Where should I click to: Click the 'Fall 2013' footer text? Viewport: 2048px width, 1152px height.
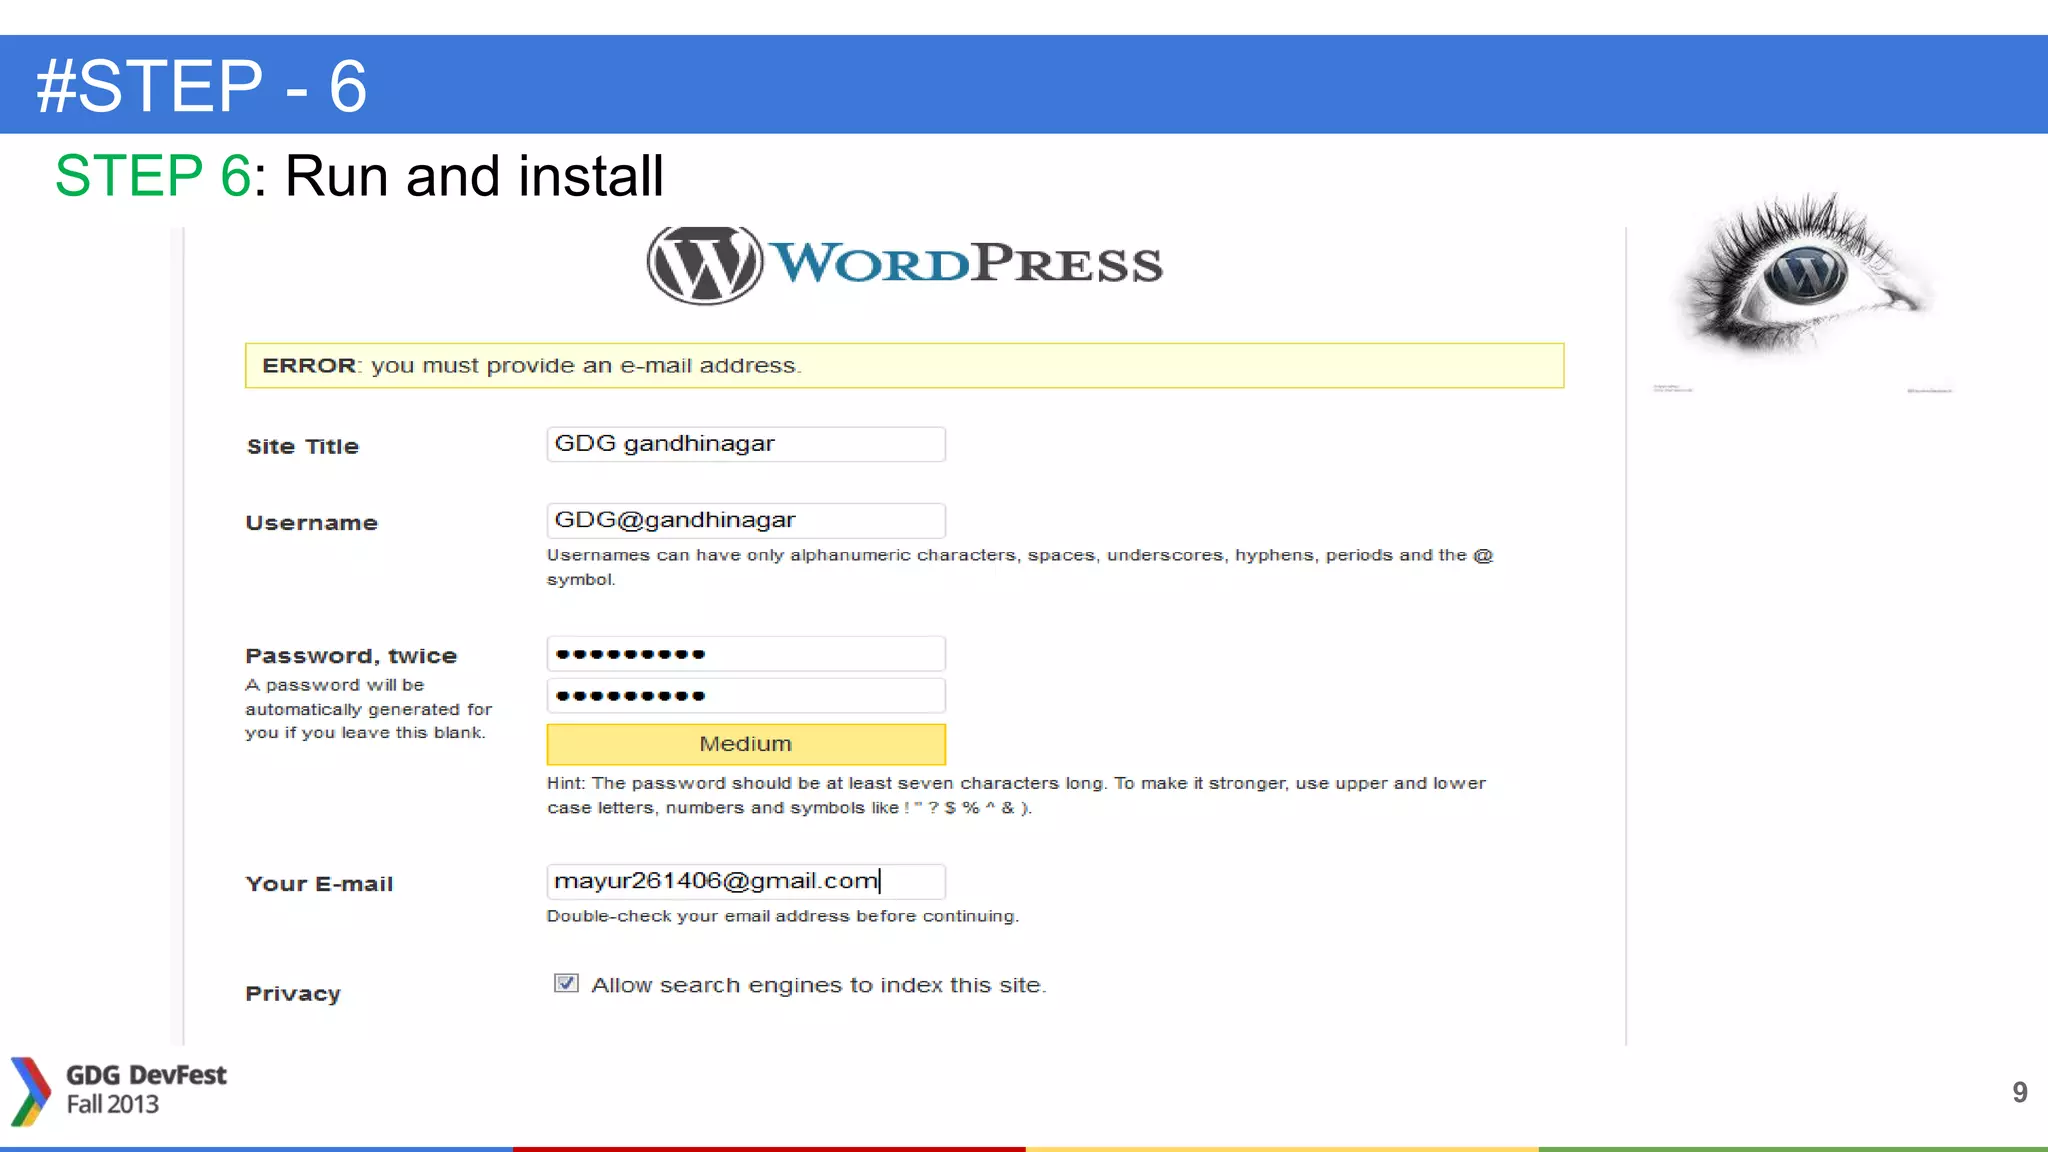[x=113, y=1104]
